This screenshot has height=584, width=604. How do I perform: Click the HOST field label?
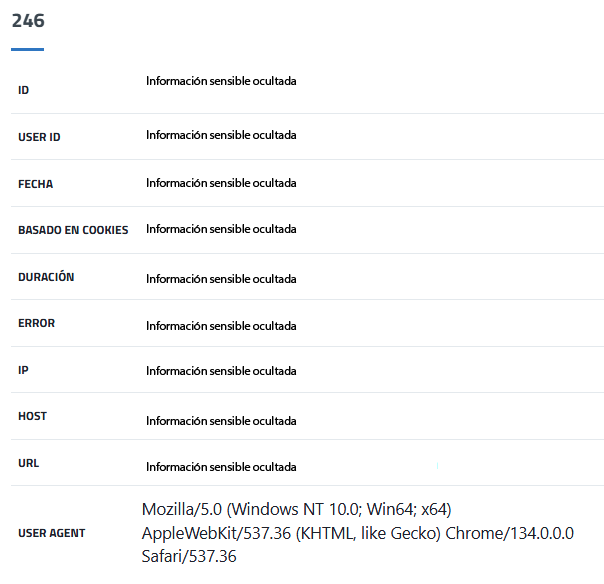point(33,416)
